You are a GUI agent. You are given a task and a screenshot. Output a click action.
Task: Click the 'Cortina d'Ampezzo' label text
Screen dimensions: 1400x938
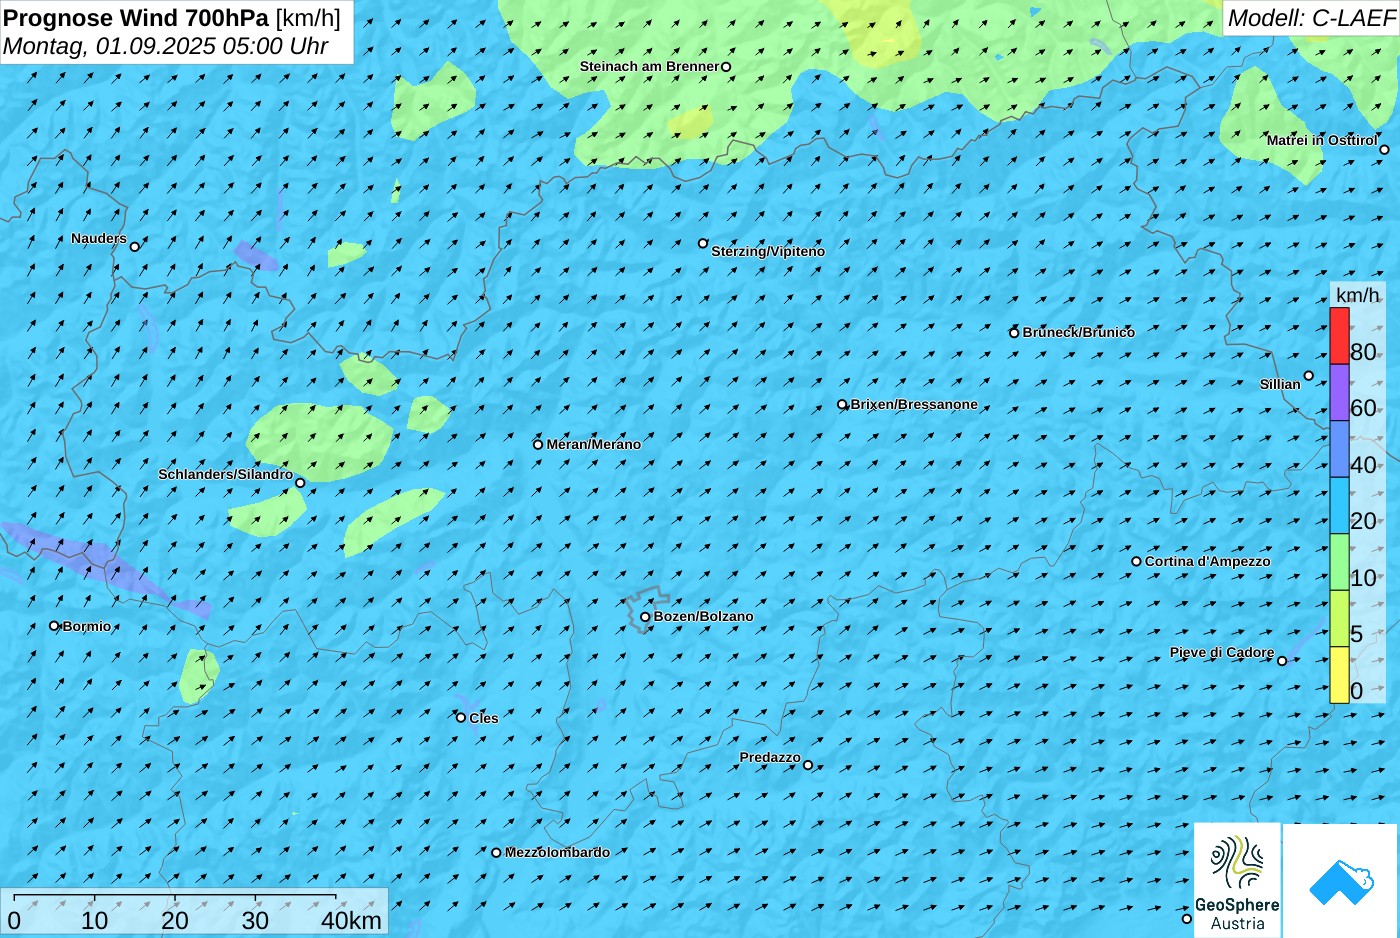[1208, 562]
